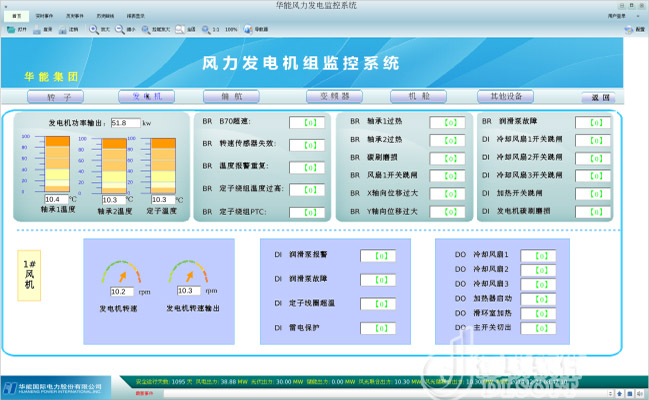Click the 缩小 zoom-out magnifier icon
Screen dimensions: 649x400
tap(121, 30)
